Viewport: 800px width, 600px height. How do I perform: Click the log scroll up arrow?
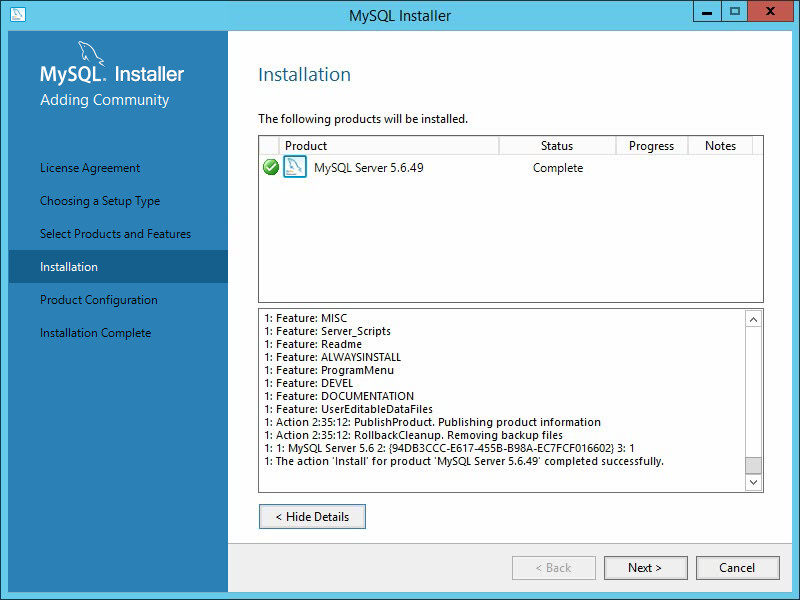point(753,320)
